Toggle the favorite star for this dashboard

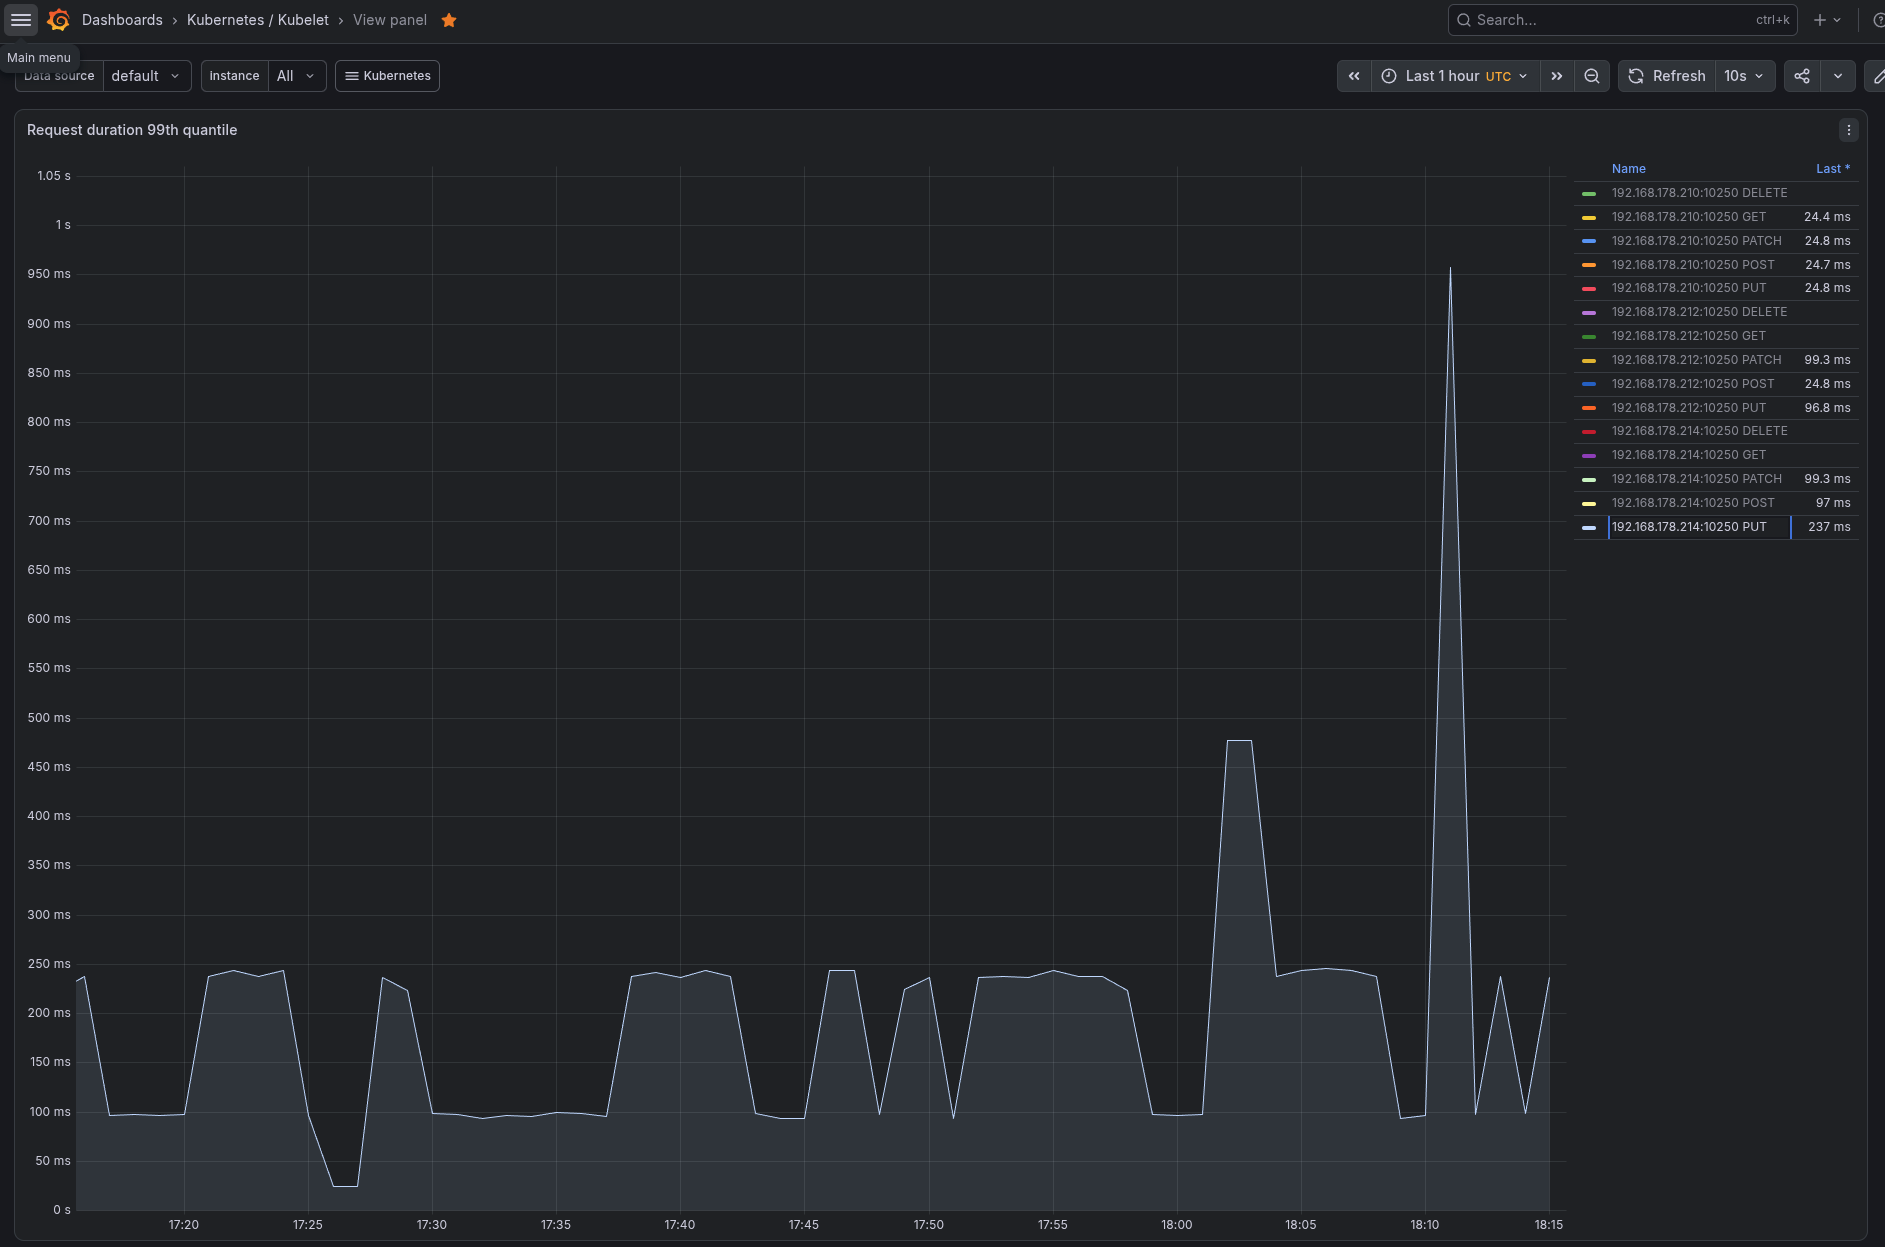point(449,20)
